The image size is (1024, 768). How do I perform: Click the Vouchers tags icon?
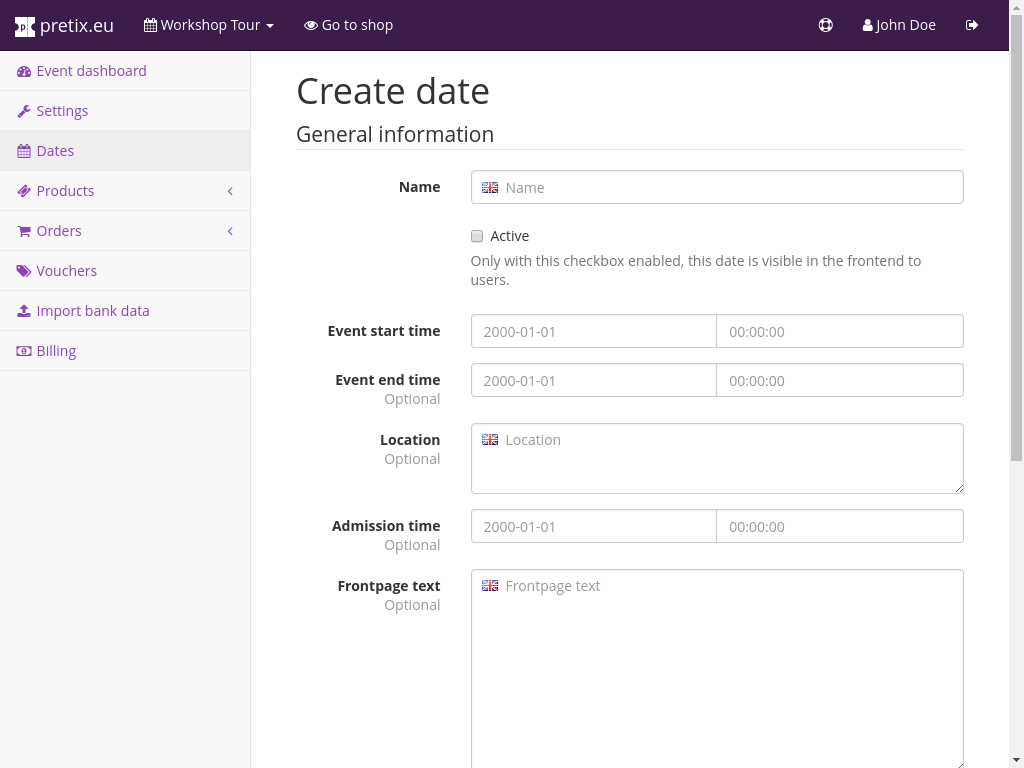[x=24, y=271]
